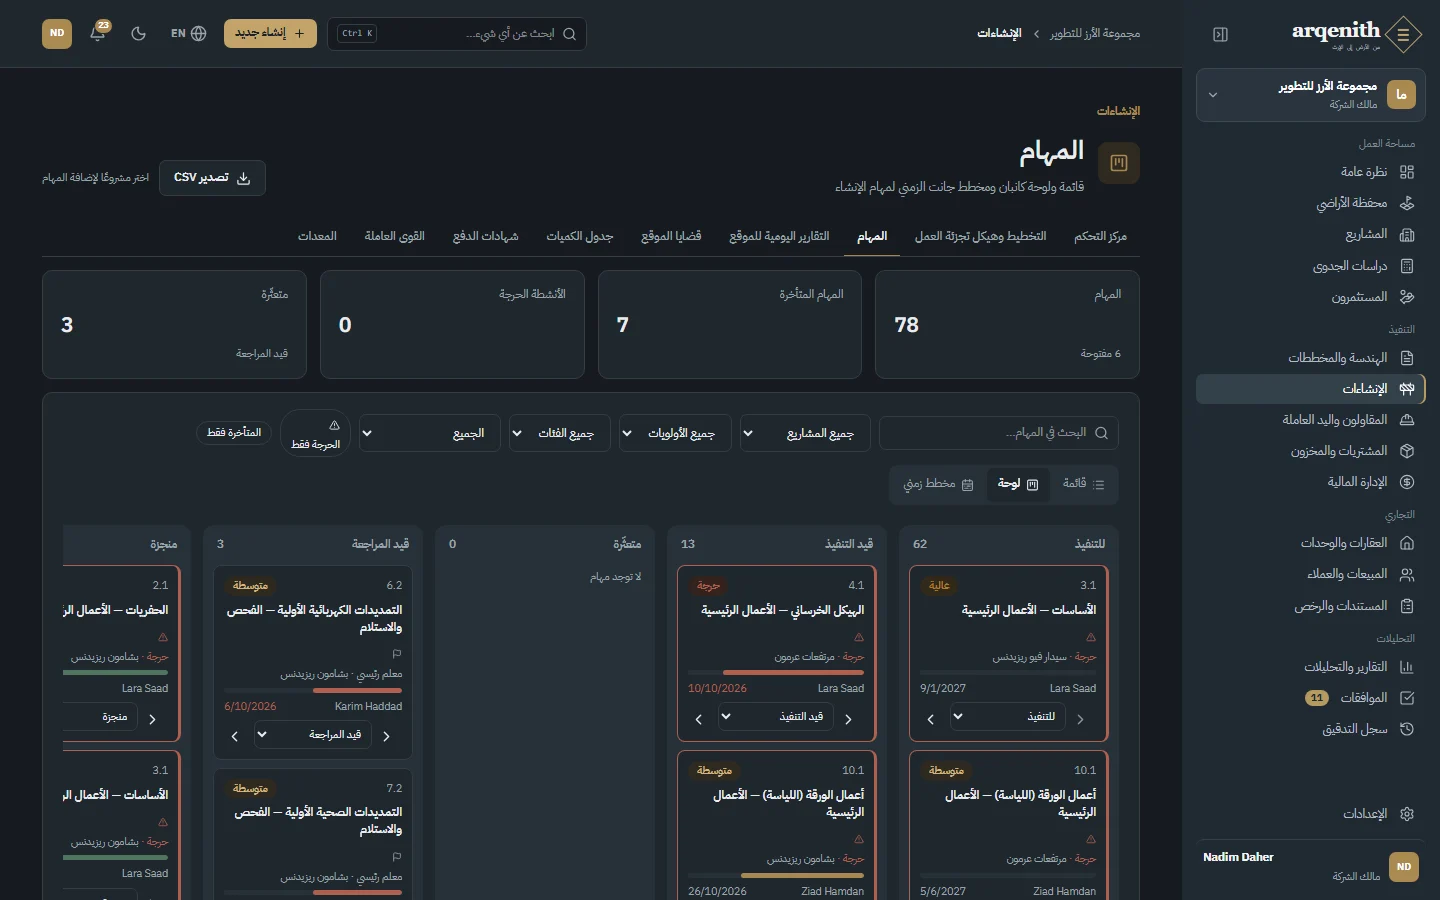Open محفظة الأراضي land portfolio icon
Screen dimensions: 1440x900
click(x=1407, y=203)
